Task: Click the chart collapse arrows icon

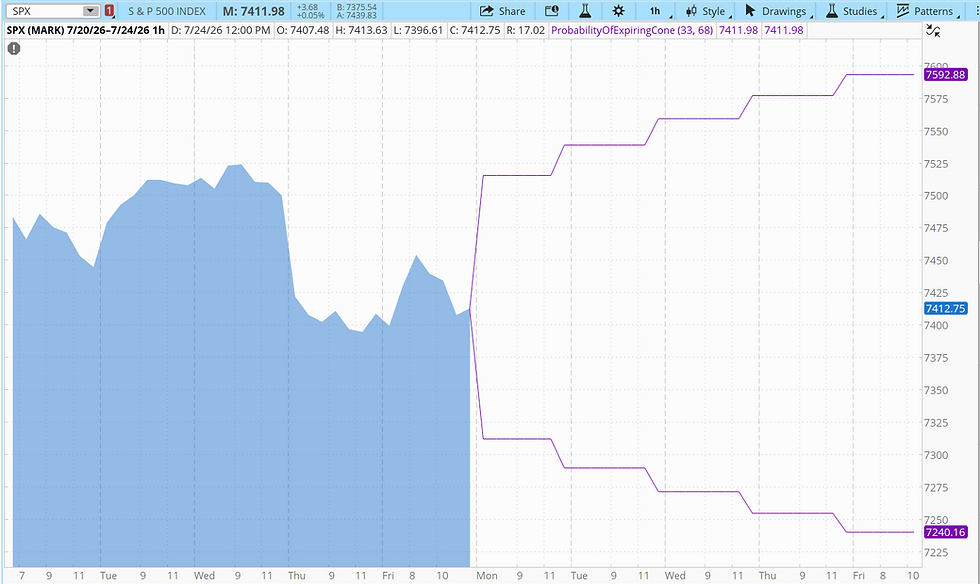Action: coord(934,31)
